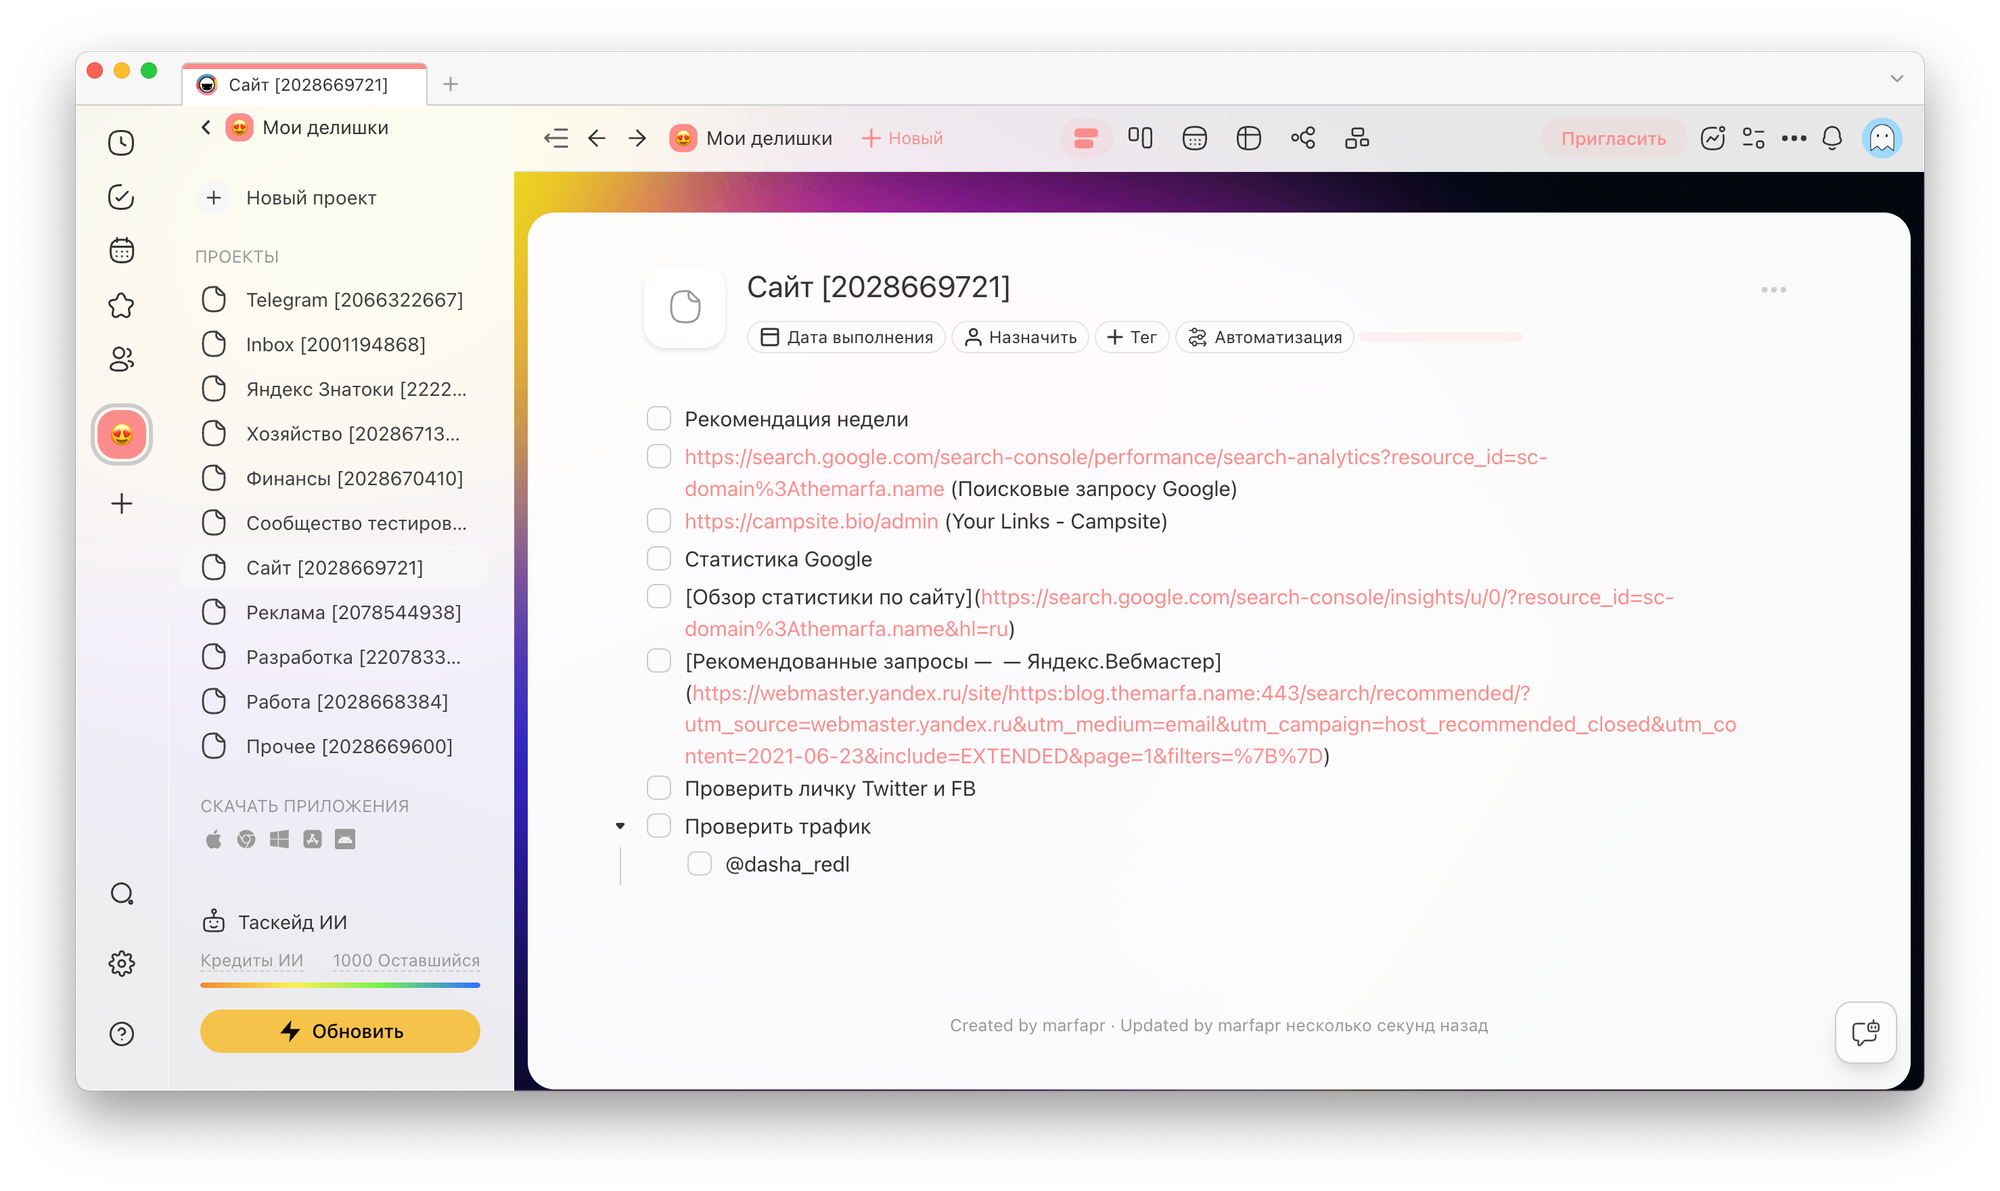This screenshot has width=2000, height=1191.
Task: Click the starred favorites icon
Action: pyautogui.click(x=121, y=305)
